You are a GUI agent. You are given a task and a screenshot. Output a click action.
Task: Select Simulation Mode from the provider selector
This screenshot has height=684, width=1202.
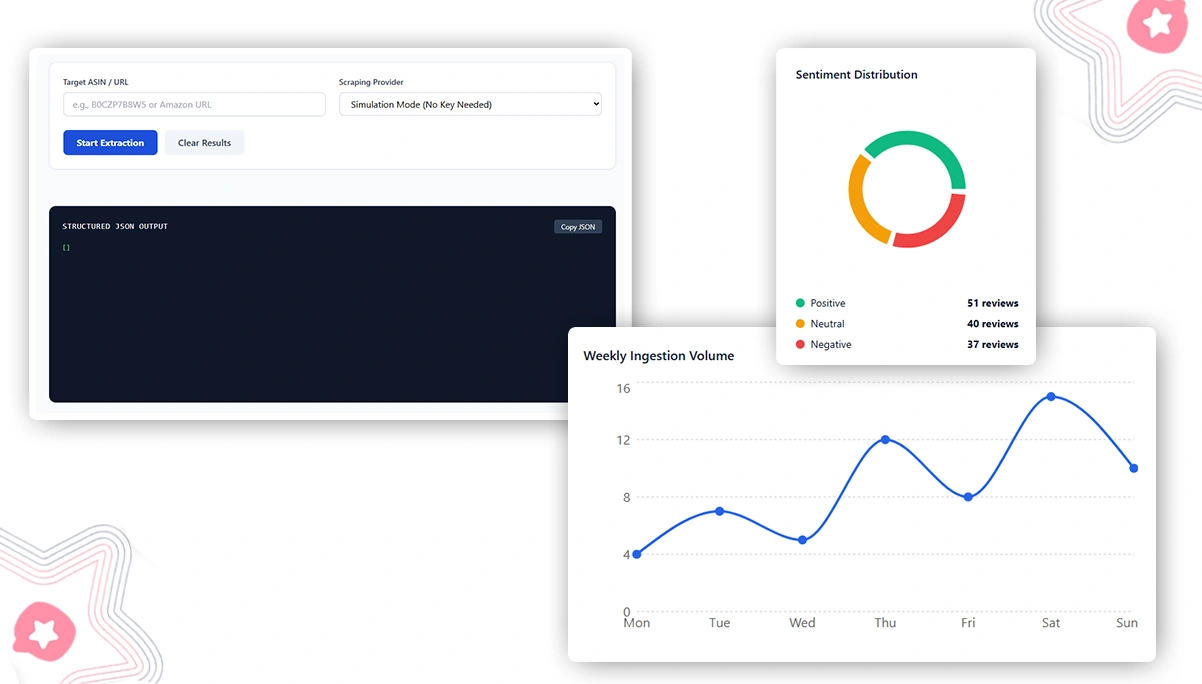(470, 103)
